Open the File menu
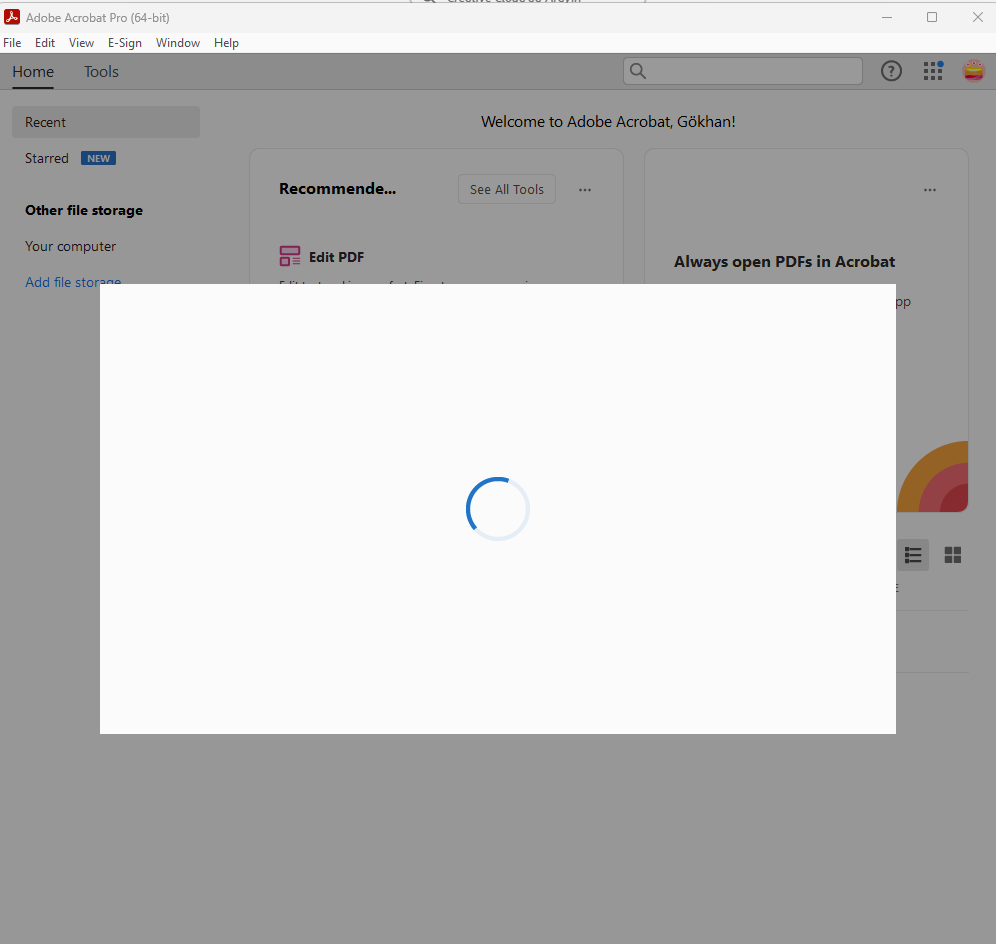The height and width of the screenshot is (944, 996). pyautogui.click(x=12, y=43)
